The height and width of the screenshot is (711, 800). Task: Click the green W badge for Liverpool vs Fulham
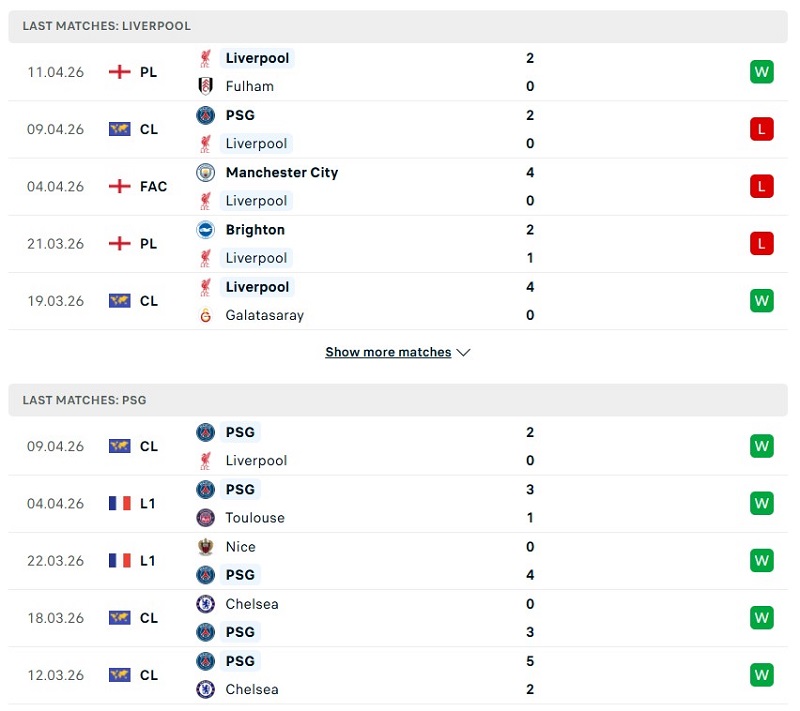point(762,72)
